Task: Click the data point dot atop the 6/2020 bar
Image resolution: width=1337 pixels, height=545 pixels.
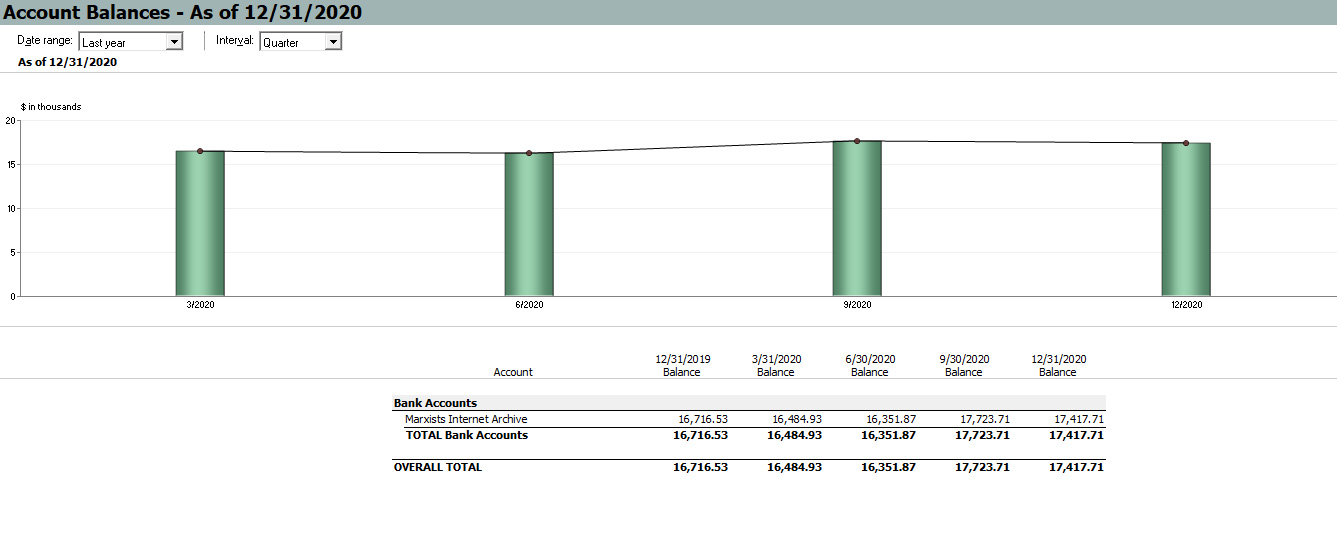Action: pos(529,153)
